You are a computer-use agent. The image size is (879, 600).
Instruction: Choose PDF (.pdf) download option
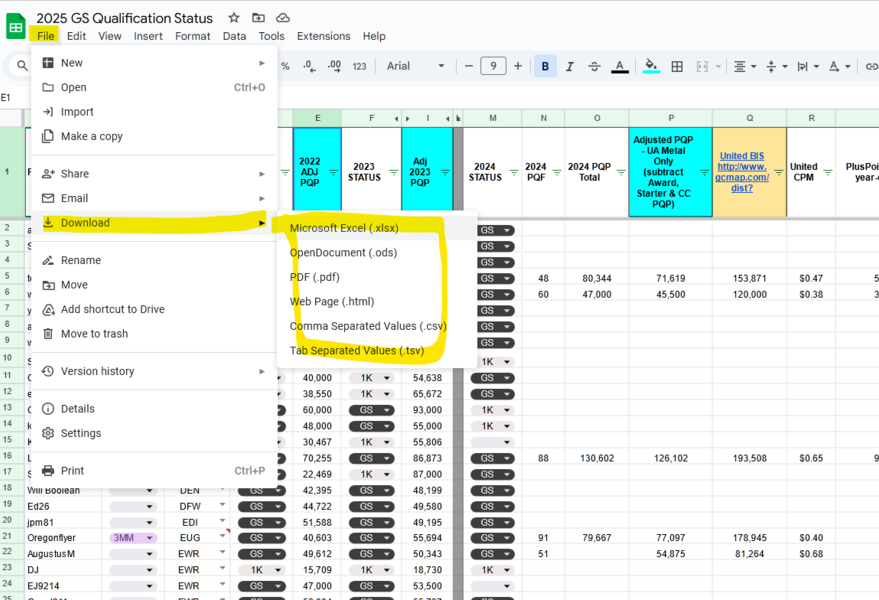315,277
